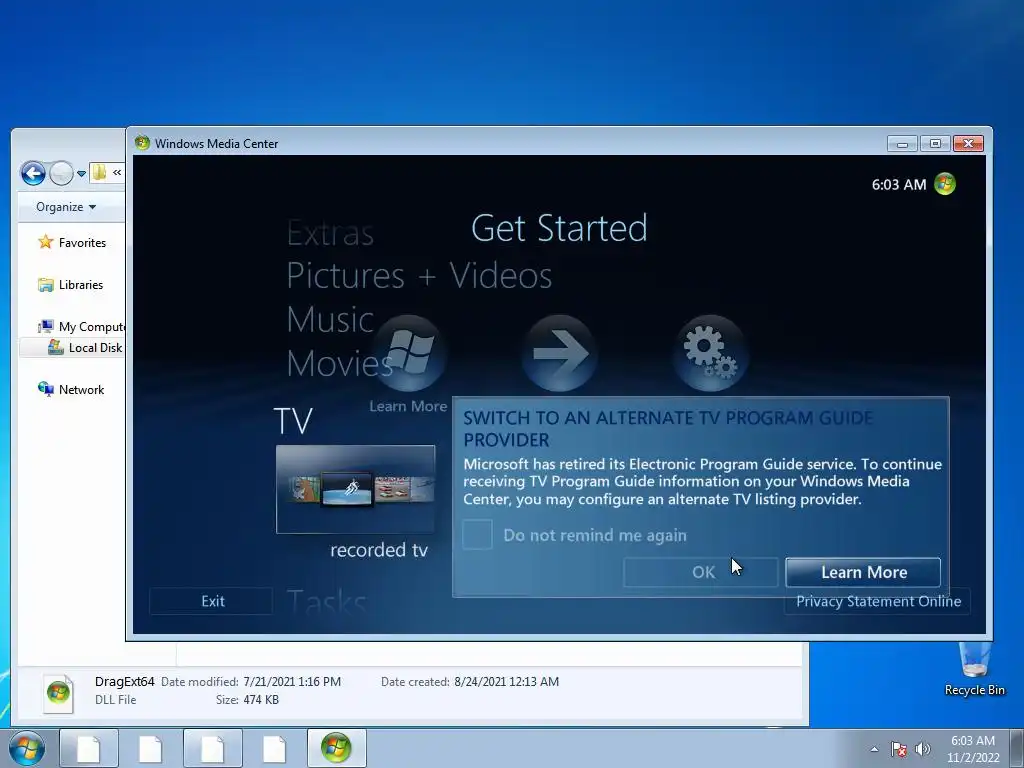The image size is (1024, 768).
Task: Click the second blank document taskbar button
Action: tap(150, 748)
